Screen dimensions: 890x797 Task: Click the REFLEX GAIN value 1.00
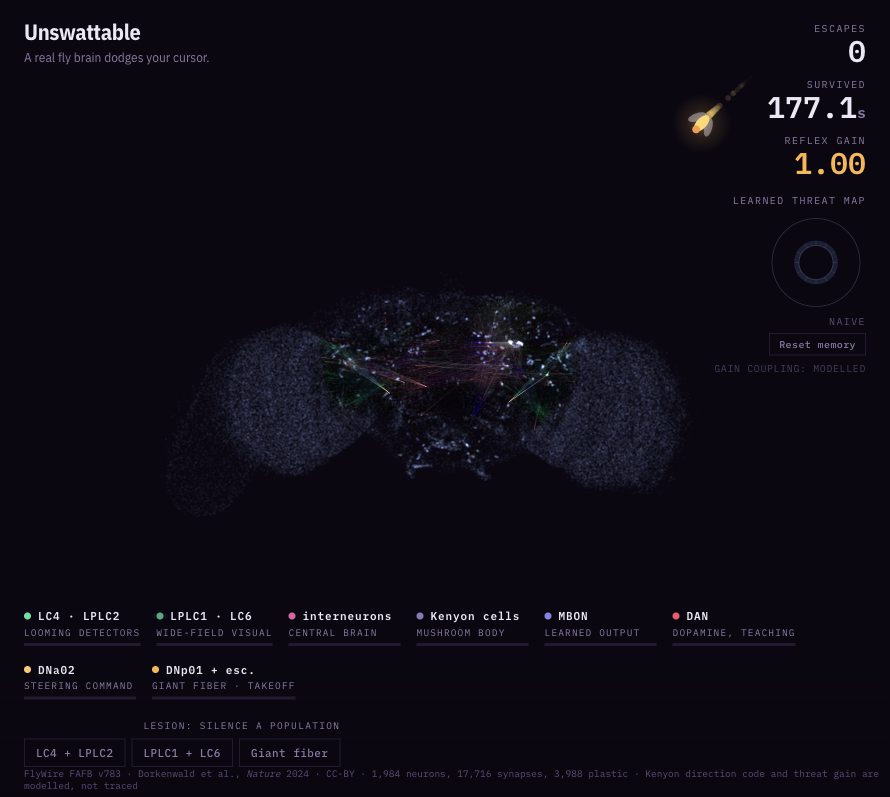pos(830,164)
